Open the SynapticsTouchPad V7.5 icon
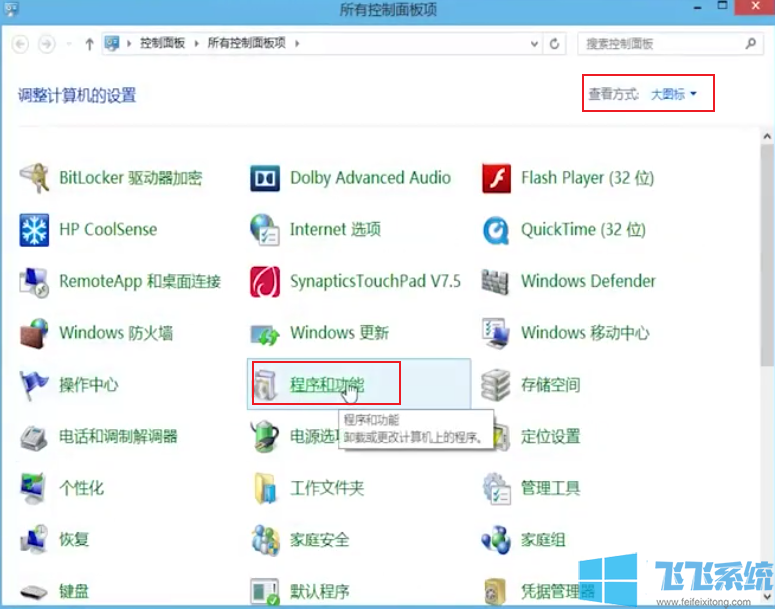 (x=265, y=282)
